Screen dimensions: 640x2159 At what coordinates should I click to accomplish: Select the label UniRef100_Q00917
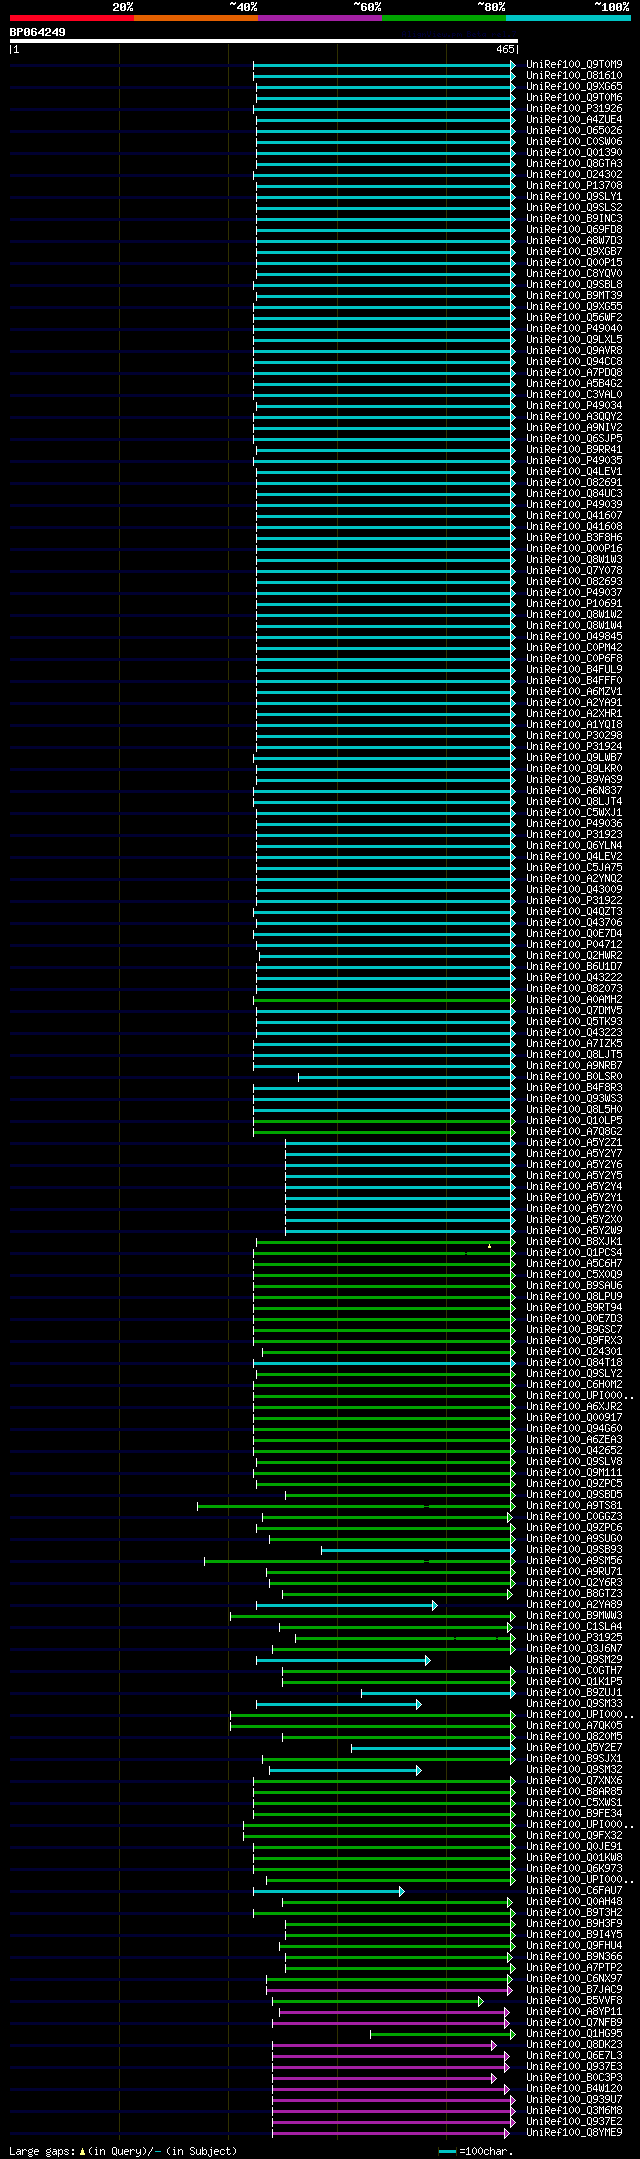[574, 1417]
